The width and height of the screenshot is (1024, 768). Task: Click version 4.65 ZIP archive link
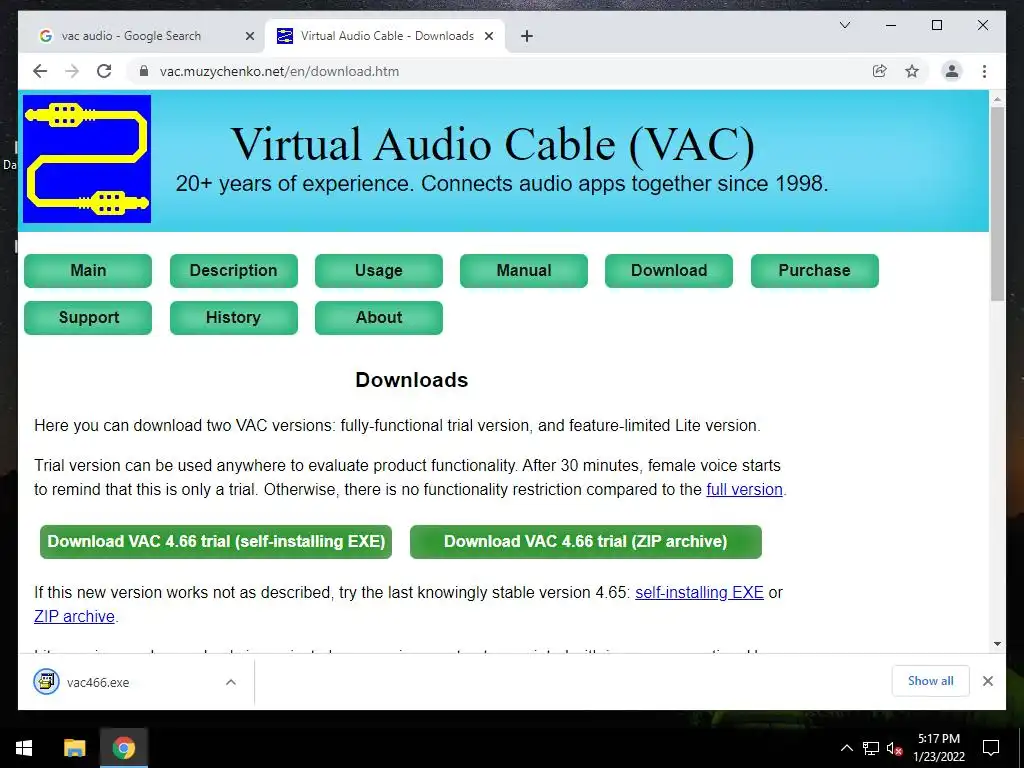pos(74,616)
